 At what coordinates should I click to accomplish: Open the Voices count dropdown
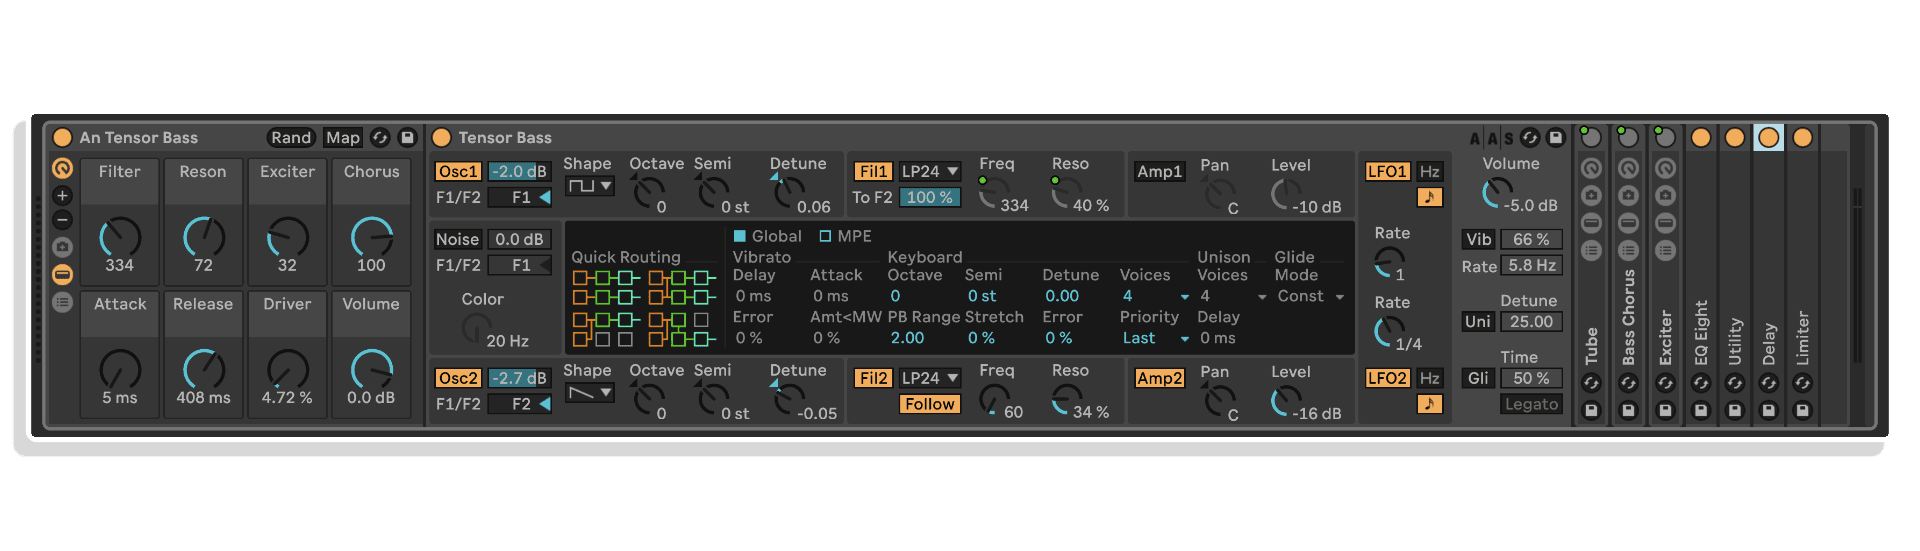pos(1155,296)
